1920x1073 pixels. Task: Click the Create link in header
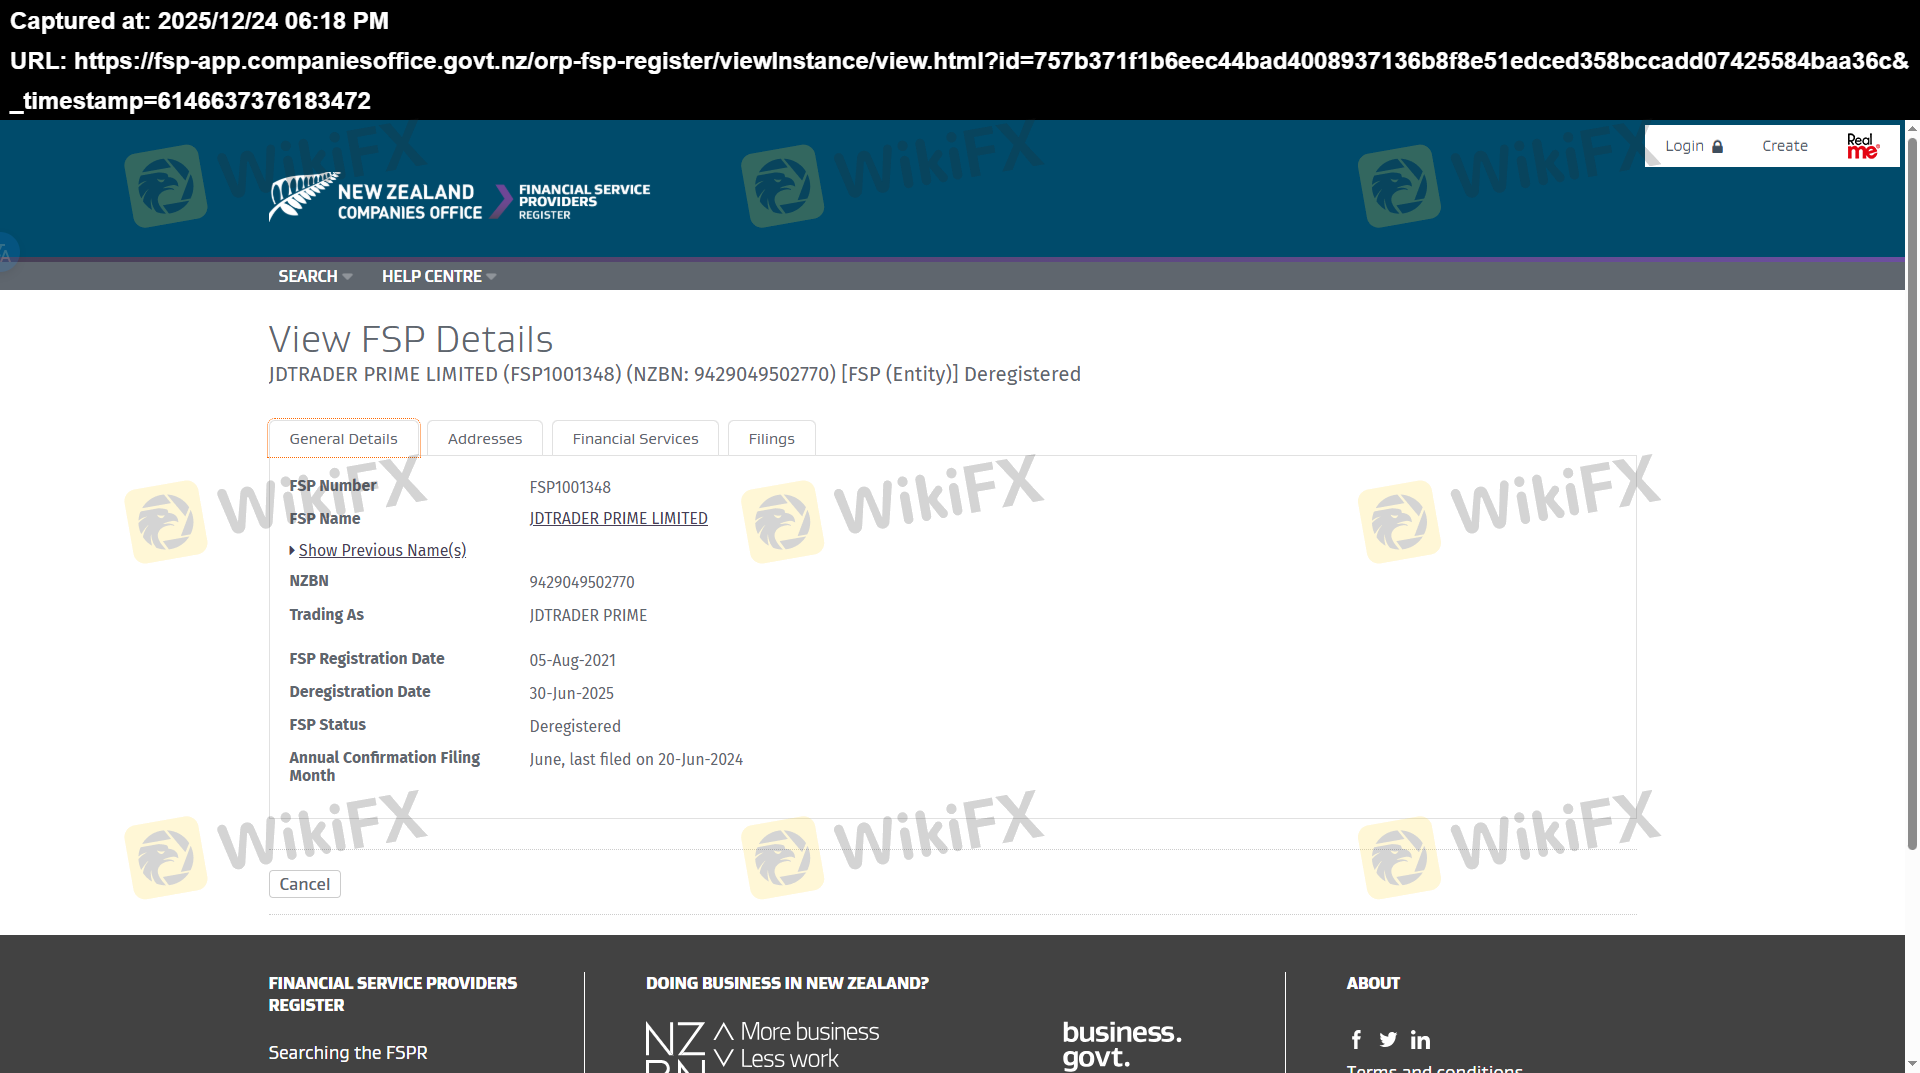1784,146
